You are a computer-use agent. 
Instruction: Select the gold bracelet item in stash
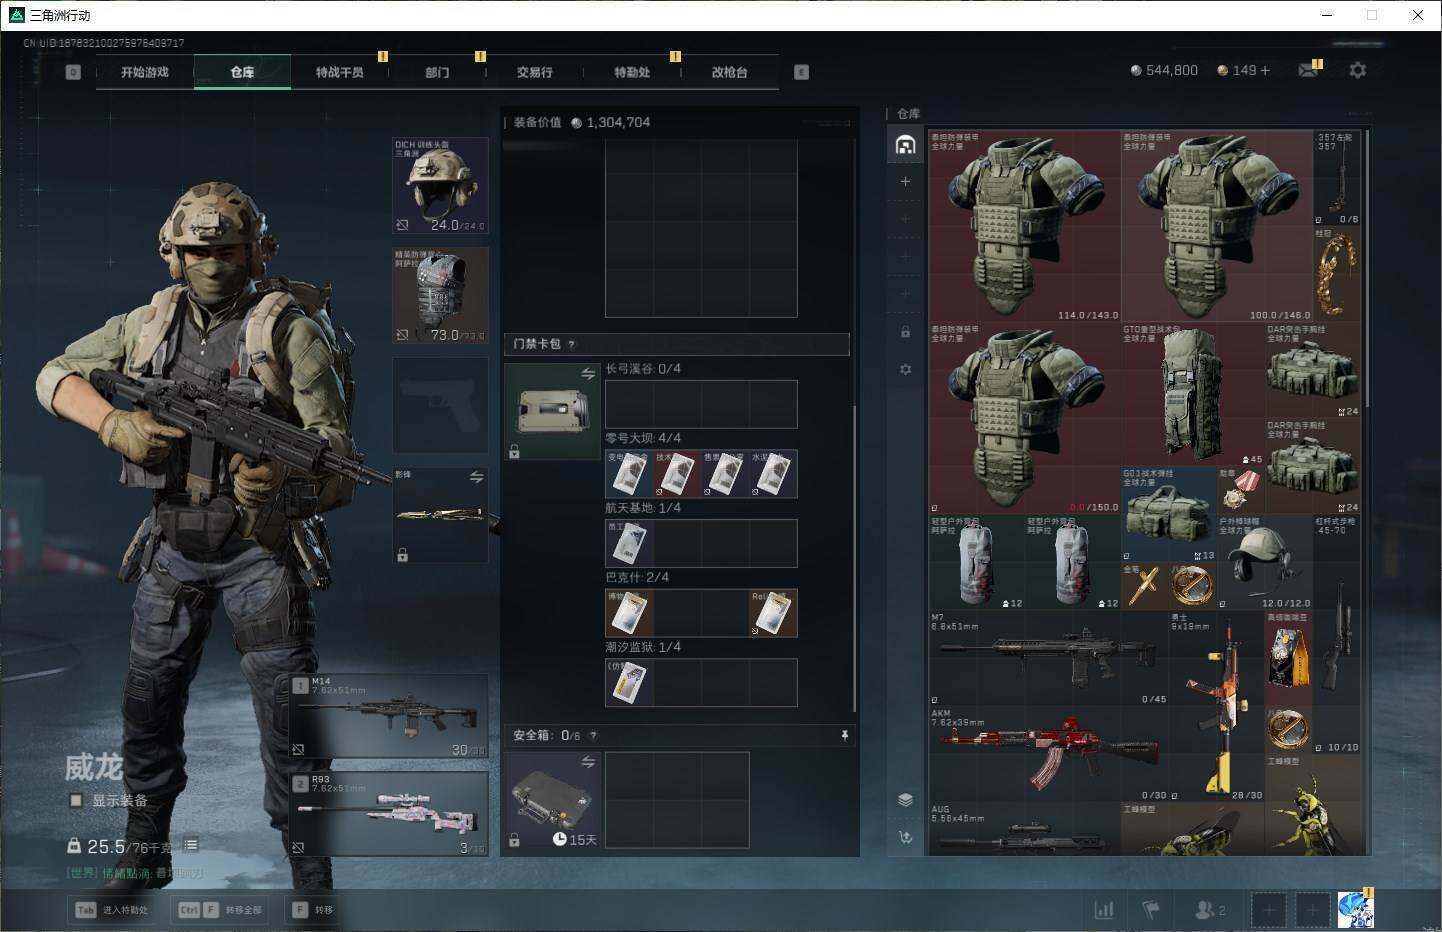tap(1337, 274)
